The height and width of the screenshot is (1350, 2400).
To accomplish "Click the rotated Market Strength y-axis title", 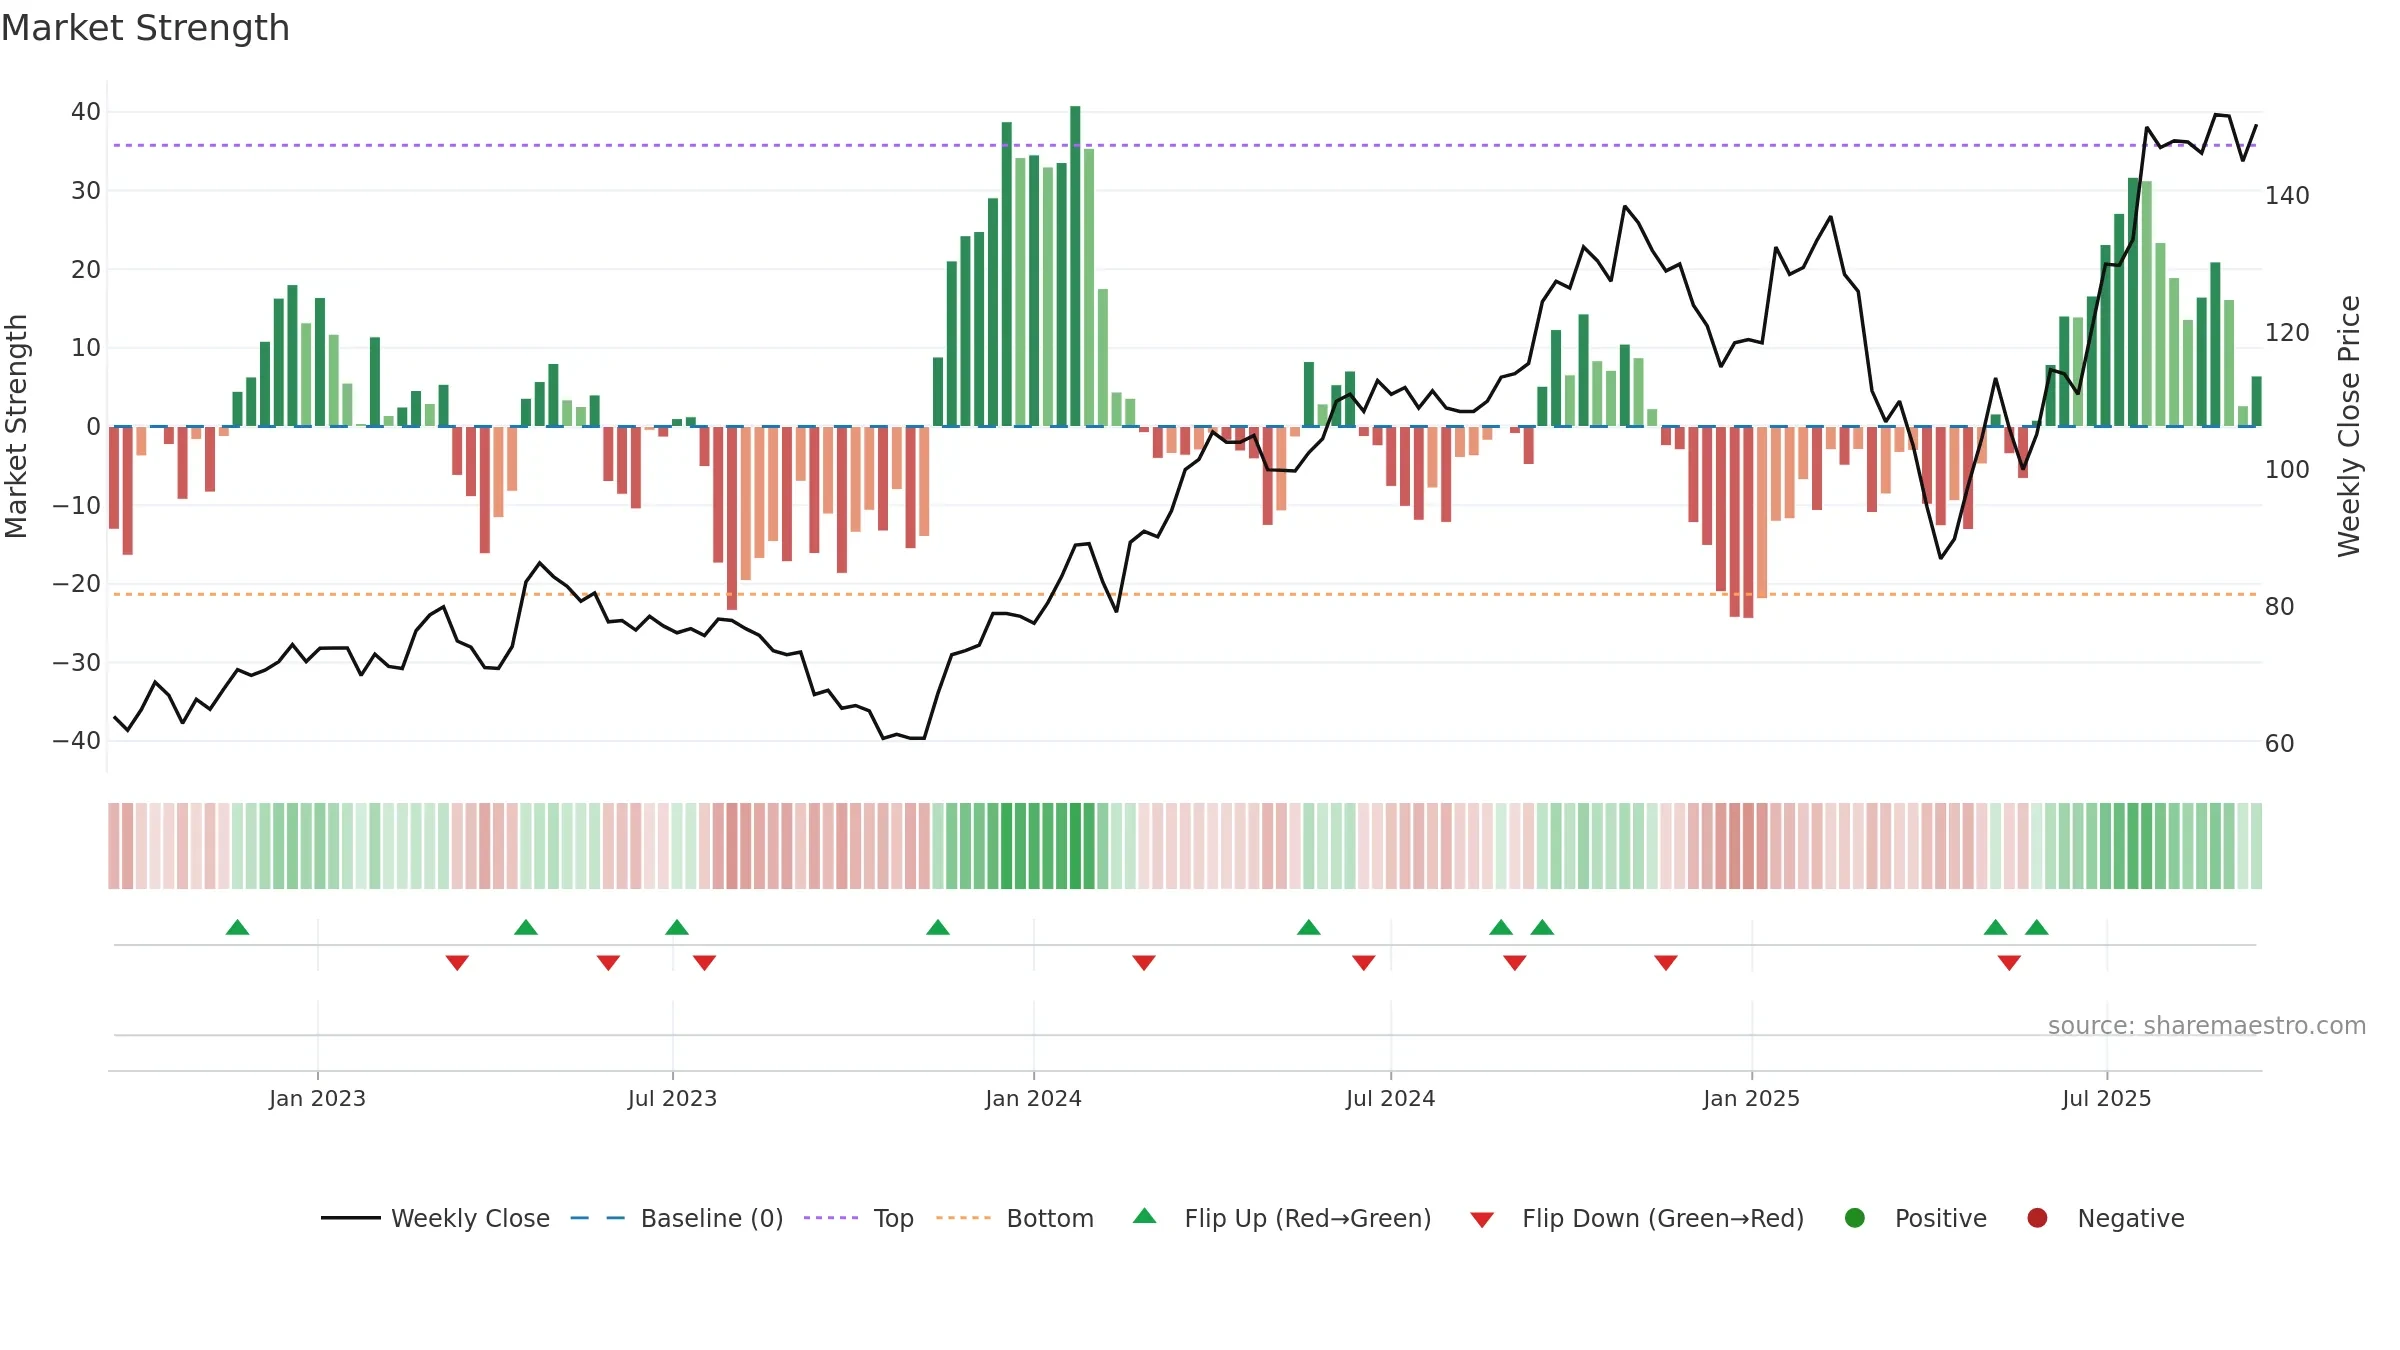I will (16, 426).
